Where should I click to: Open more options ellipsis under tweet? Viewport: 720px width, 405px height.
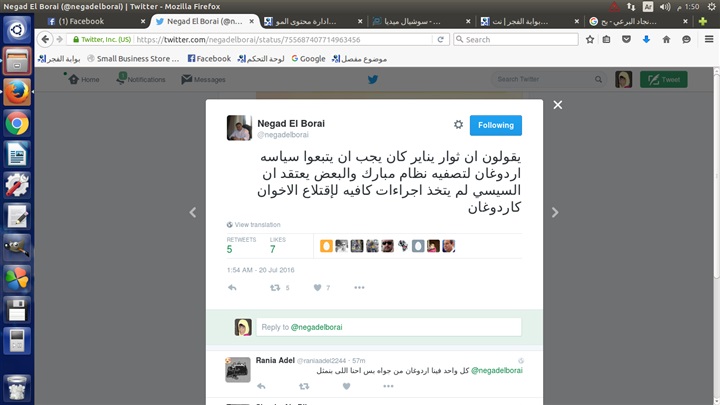pos(359,288)
